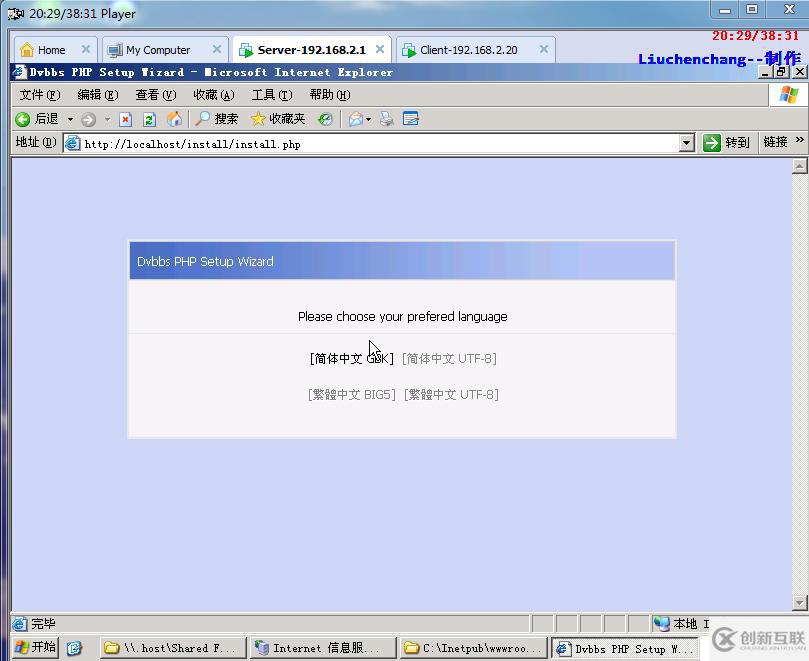Stop page loading with red X icon
The height and width of the screenshot is (661, 809).
coord(125,120)
